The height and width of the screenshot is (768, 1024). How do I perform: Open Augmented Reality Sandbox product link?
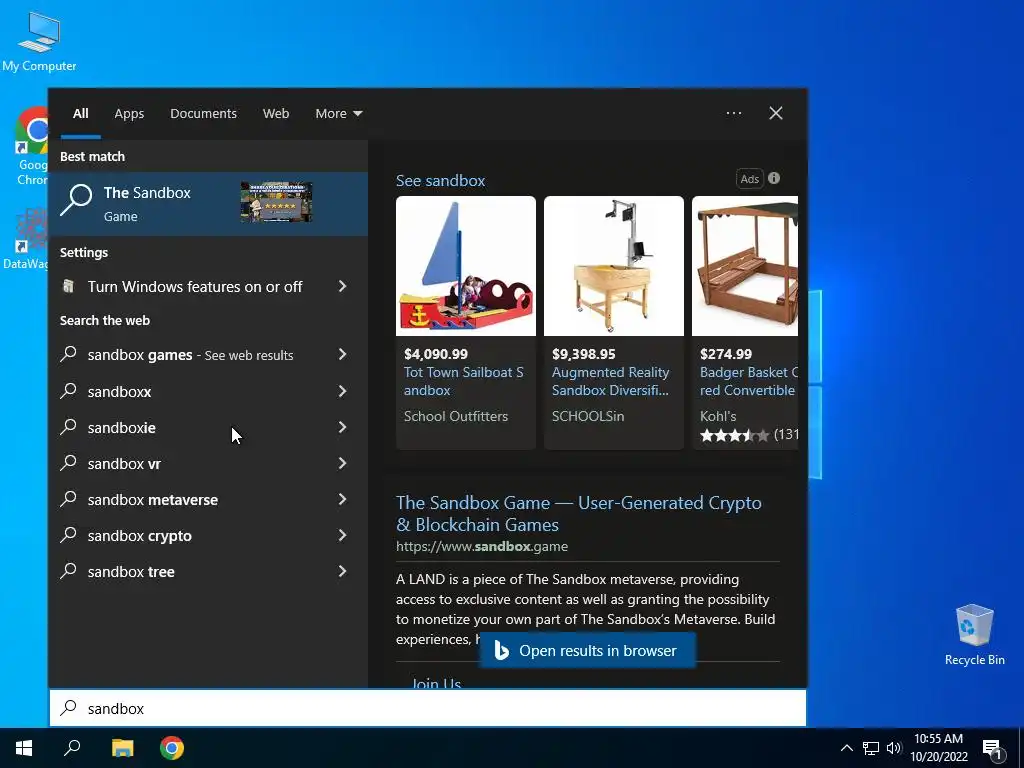pos(611,381)
